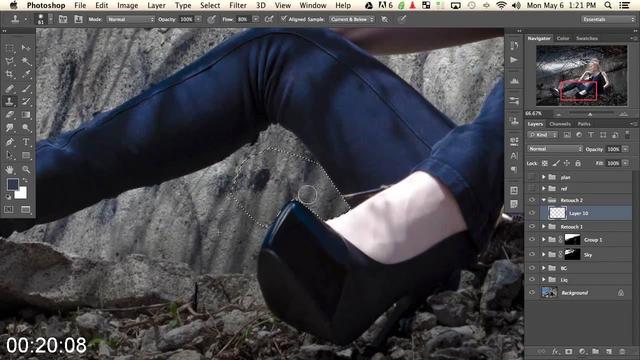Open the Select menu
The width and height of the screenshot is (640, 360).
click(x=210, y=5)
